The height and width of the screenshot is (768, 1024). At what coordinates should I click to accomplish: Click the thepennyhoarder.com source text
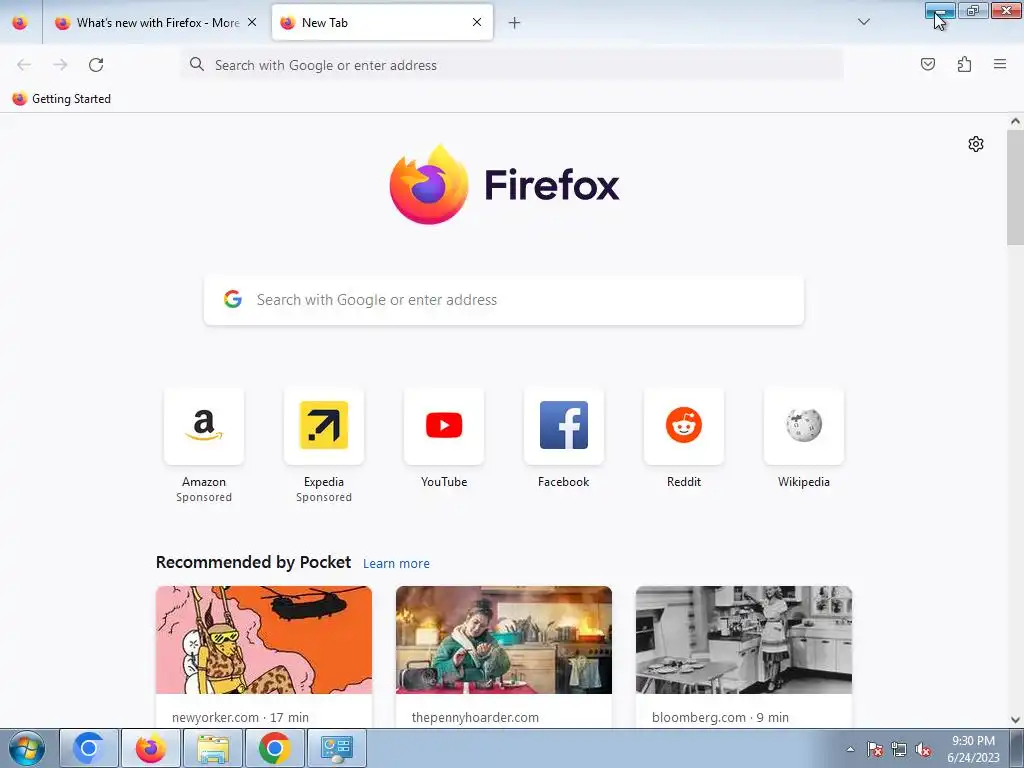coord(475,717)
